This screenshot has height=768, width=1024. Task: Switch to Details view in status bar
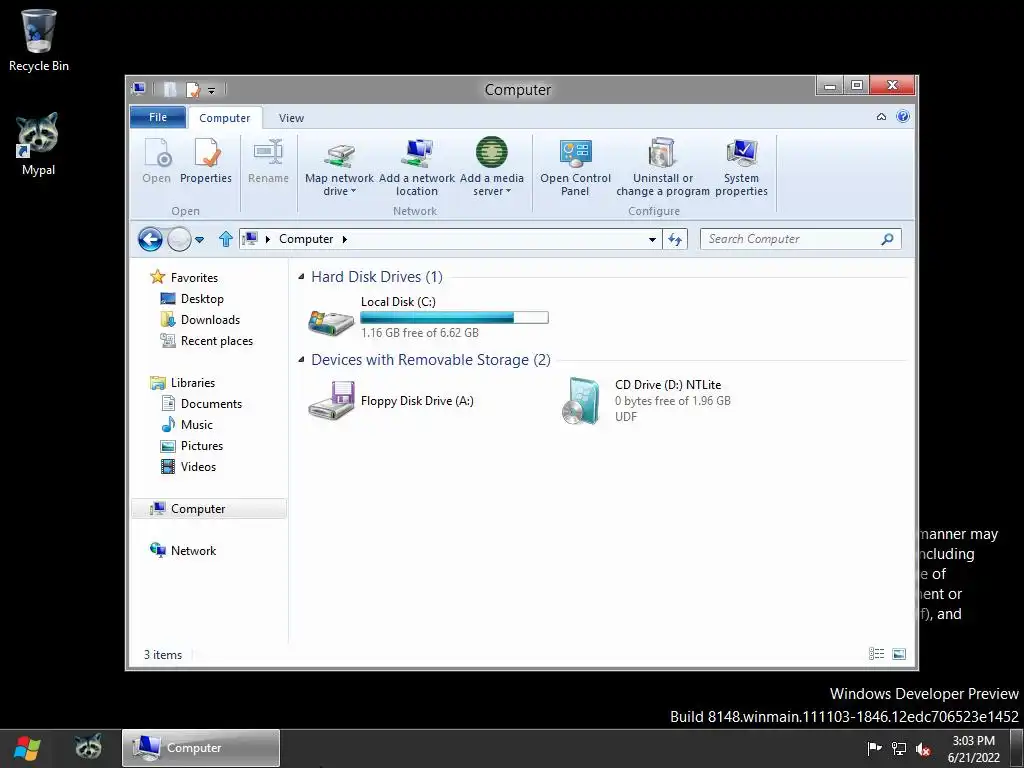tap(876, 654)
